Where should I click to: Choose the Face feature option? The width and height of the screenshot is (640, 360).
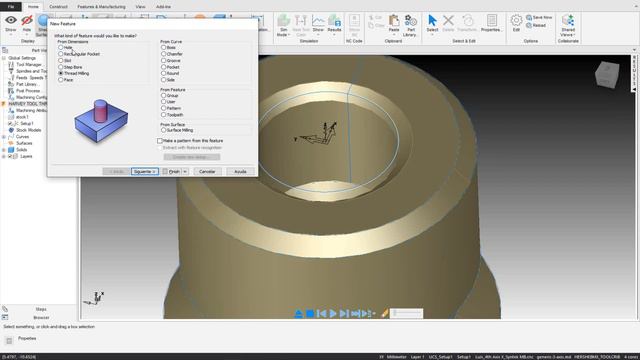click(60, 80)
